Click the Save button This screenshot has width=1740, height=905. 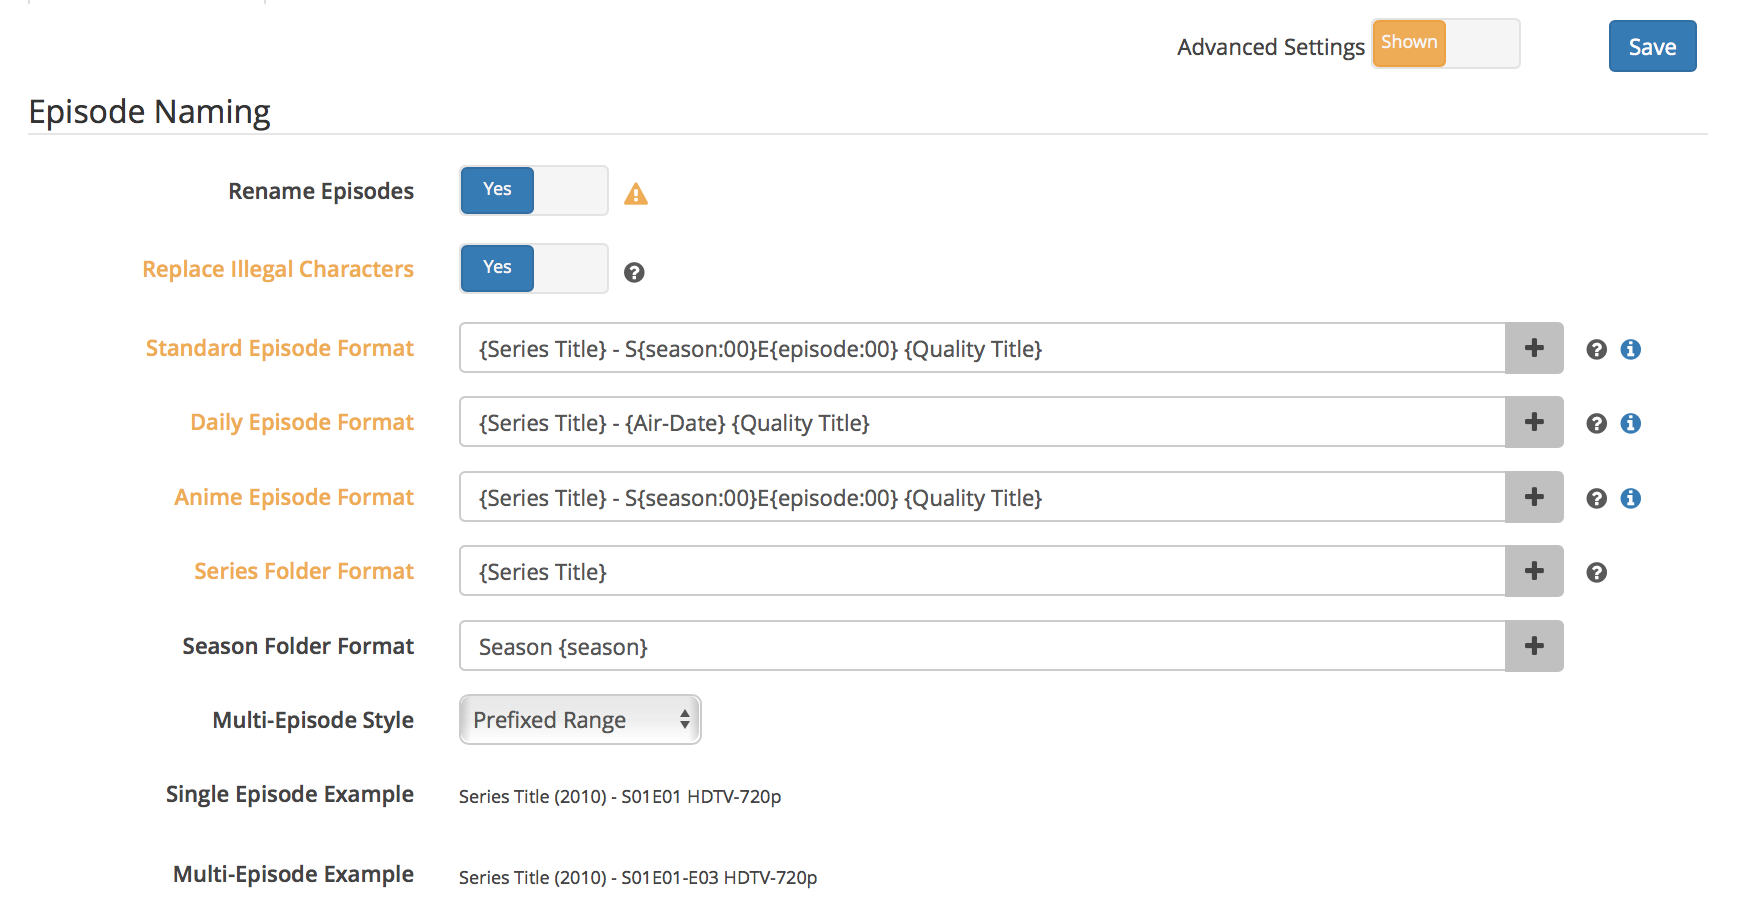click(1652, 46)
